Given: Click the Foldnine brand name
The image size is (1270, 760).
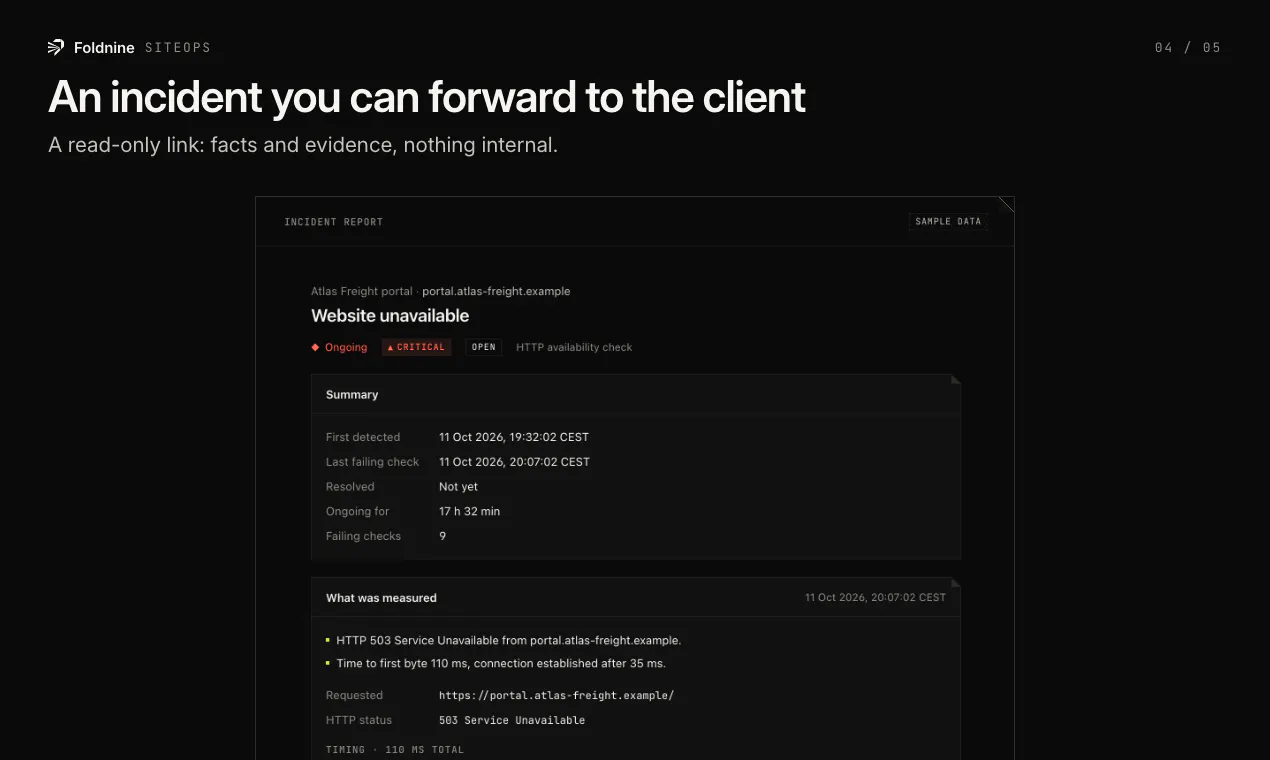Looking at the screenshot, I should click(x=104, y=48).
